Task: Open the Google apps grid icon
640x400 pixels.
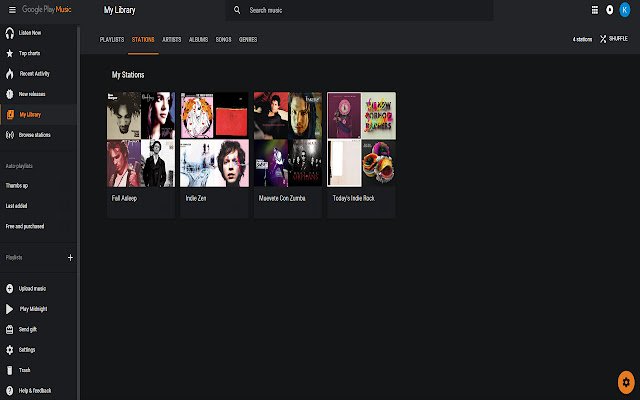Action: click(x=595, y=10)
